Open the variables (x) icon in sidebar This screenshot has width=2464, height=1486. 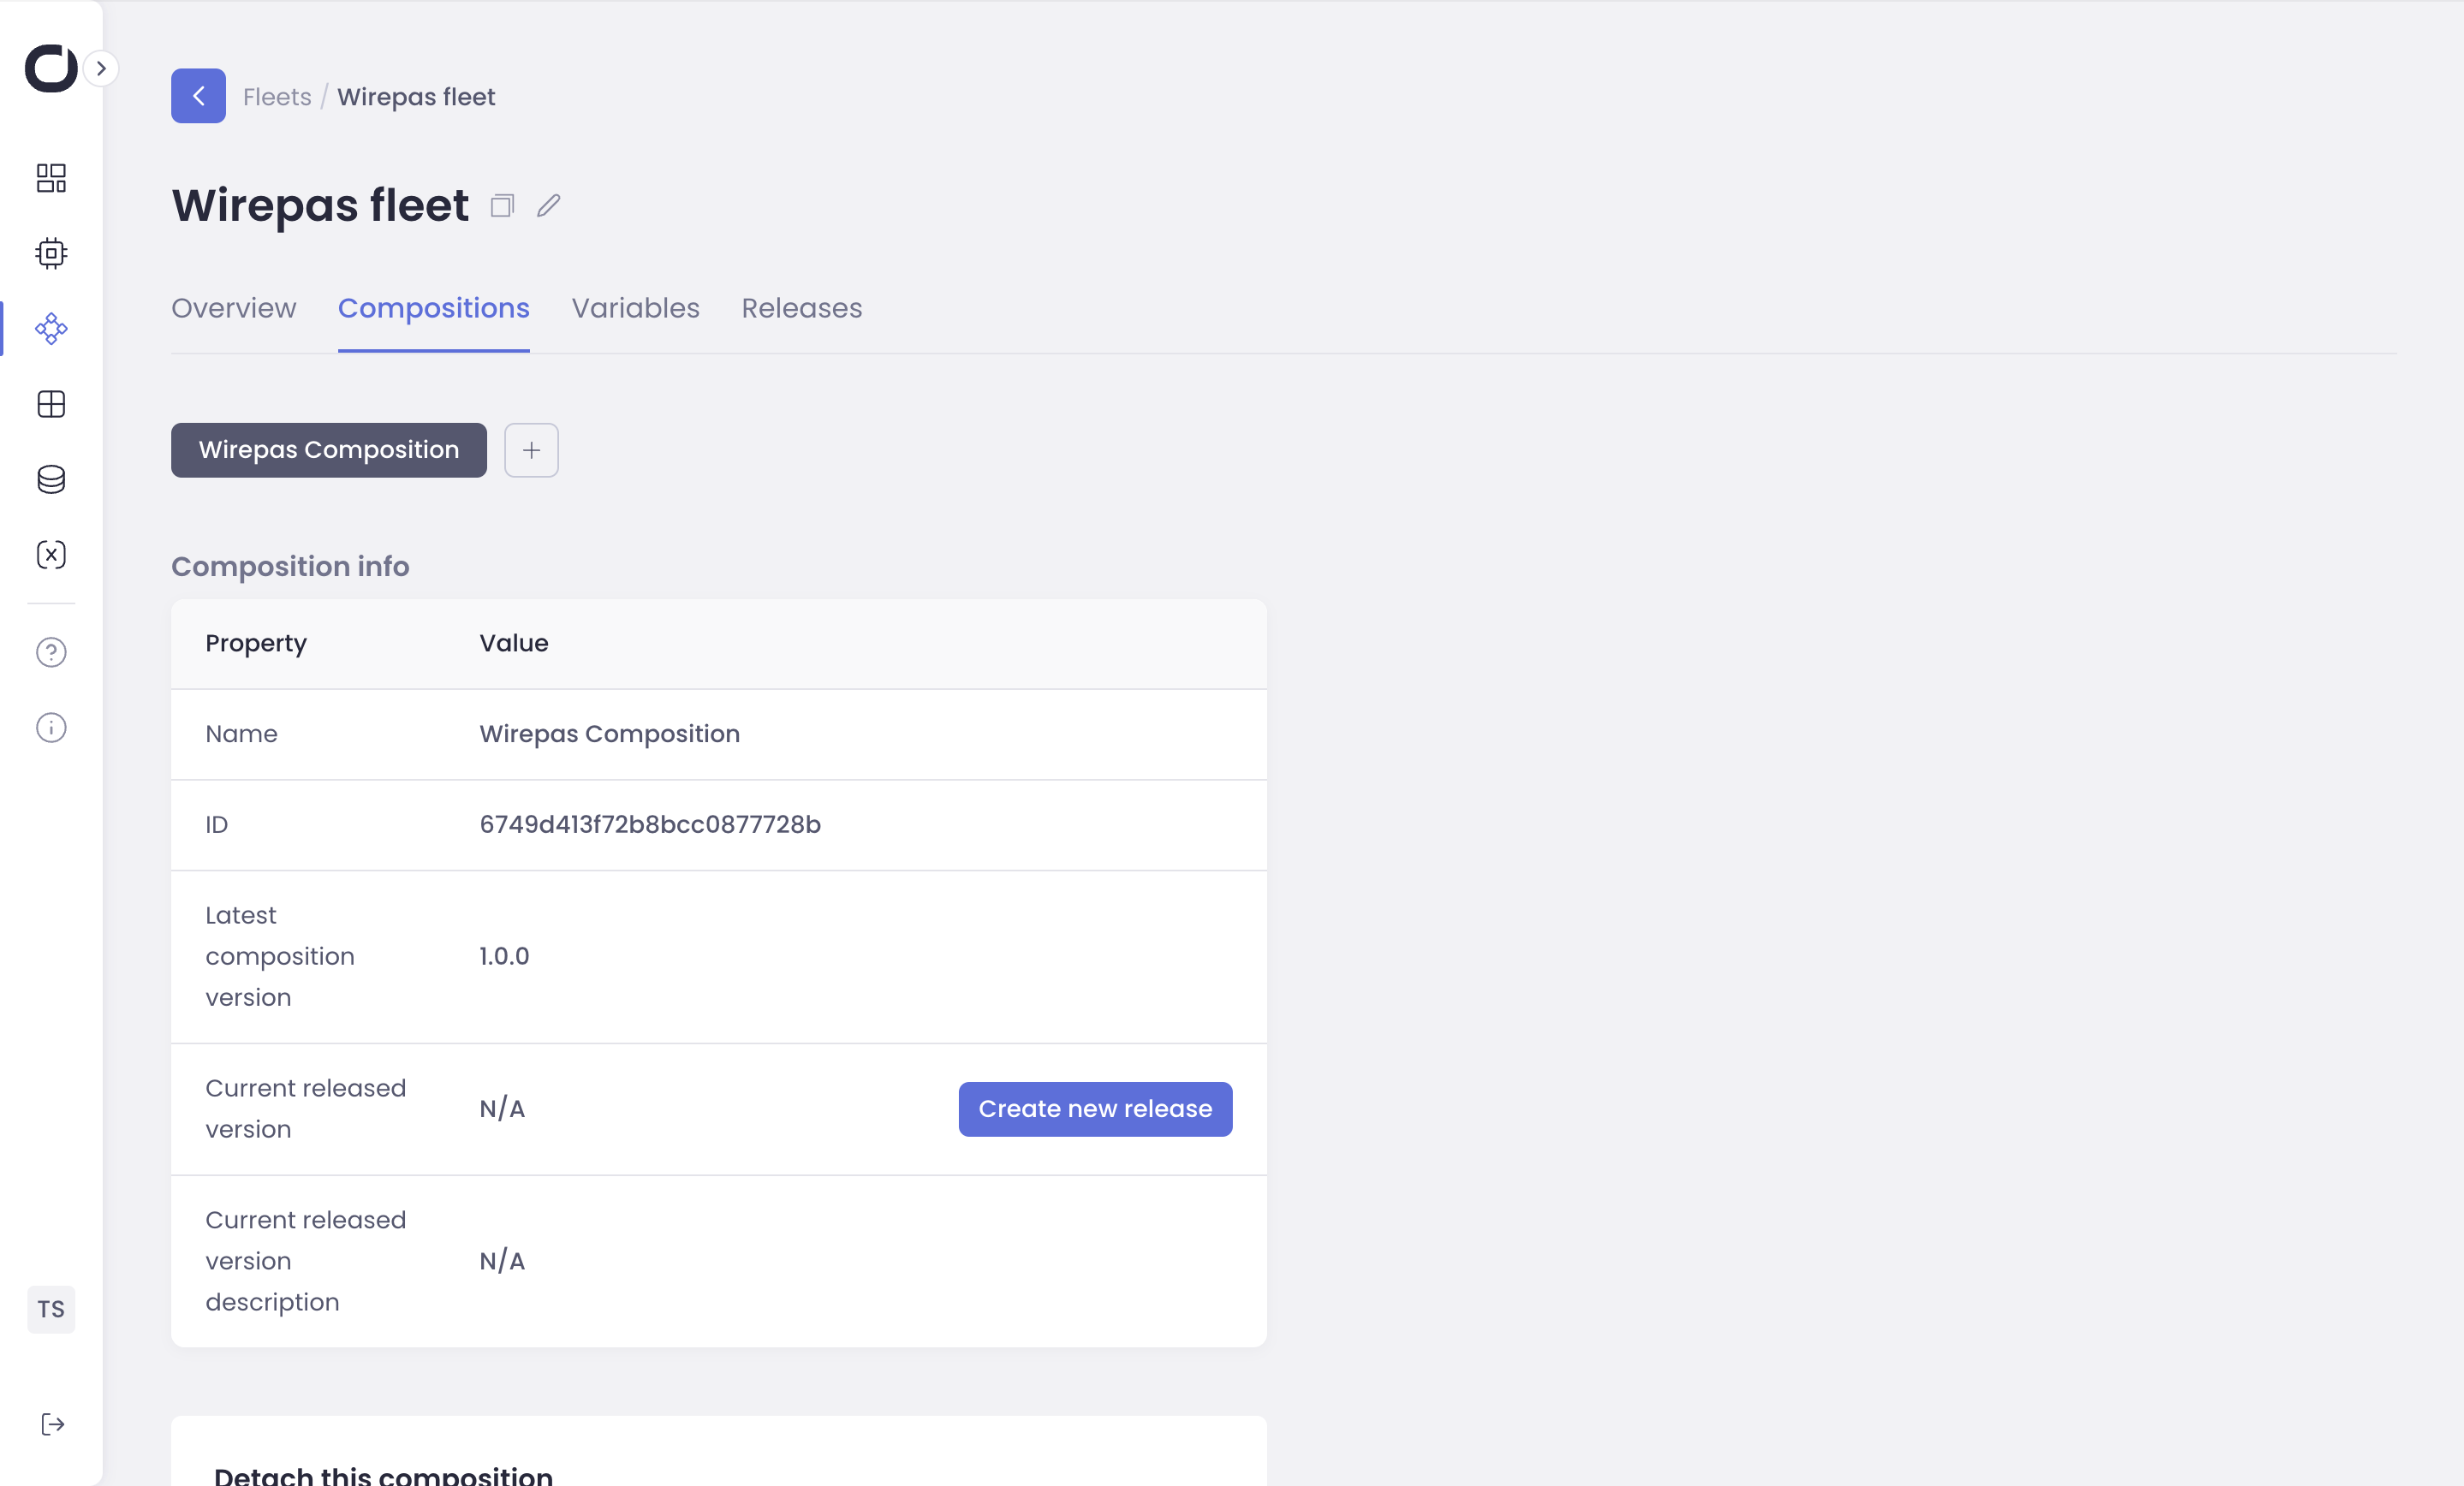tap(51, 555)
